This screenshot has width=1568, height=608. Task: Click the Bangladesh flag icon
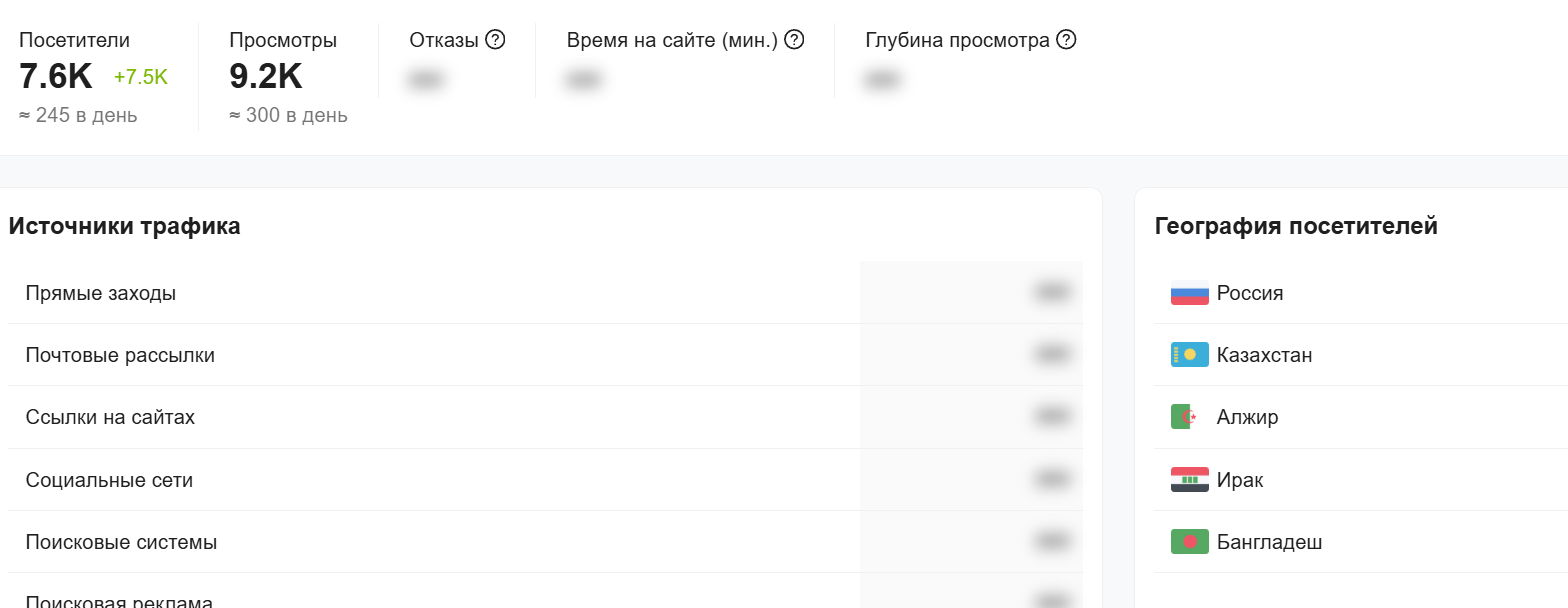tap(1189, 543)
